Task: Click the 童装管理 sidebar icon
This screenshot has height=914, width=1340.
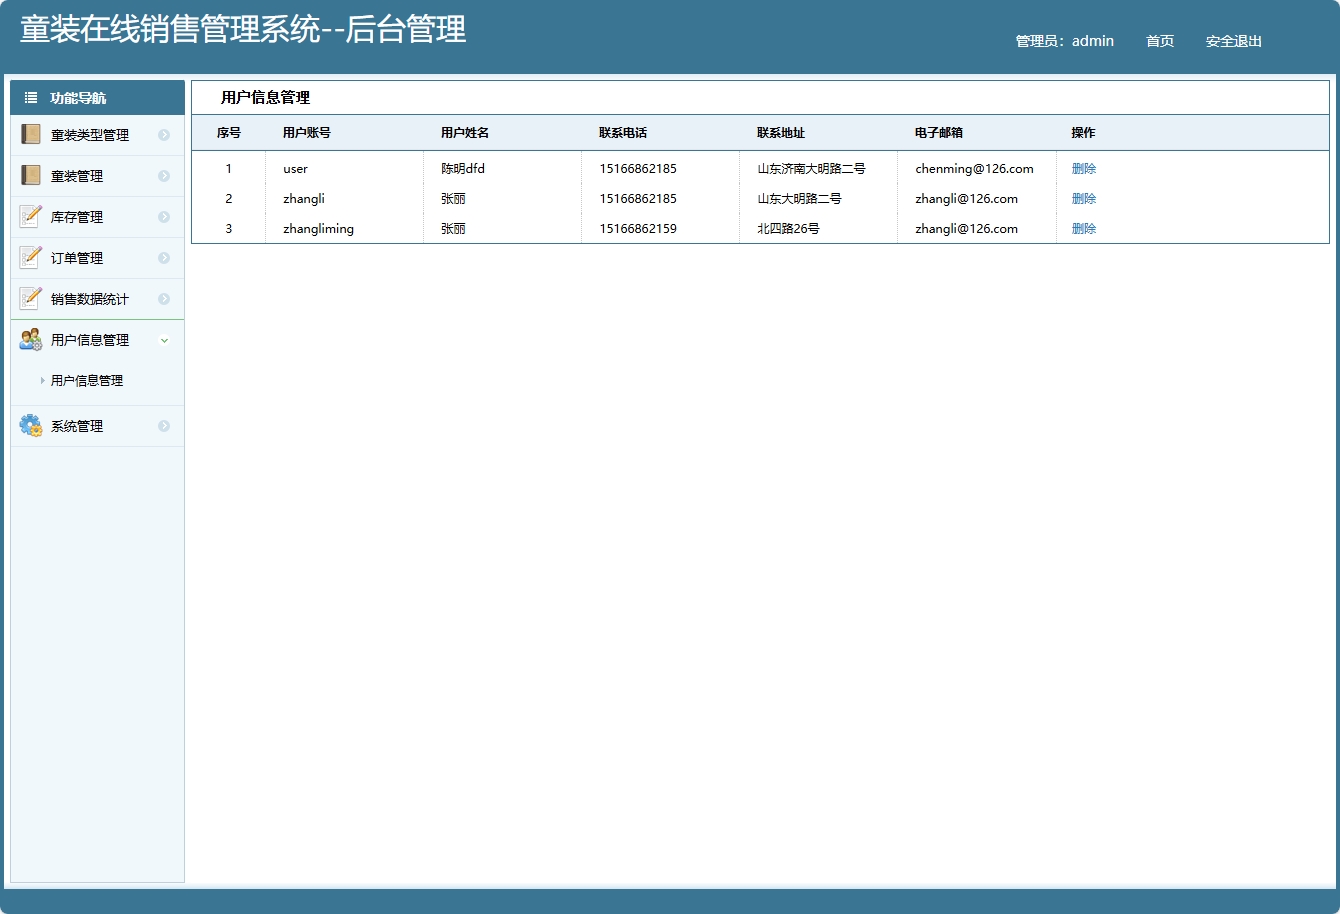Action: (30, 175)
